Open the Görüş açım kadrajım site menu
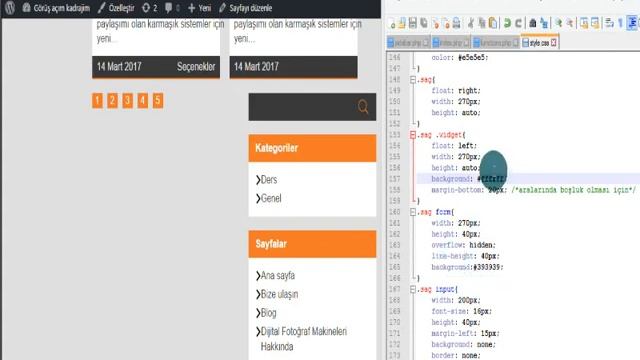The height and width of the screenshot is (360, 640). coord(56,8)
